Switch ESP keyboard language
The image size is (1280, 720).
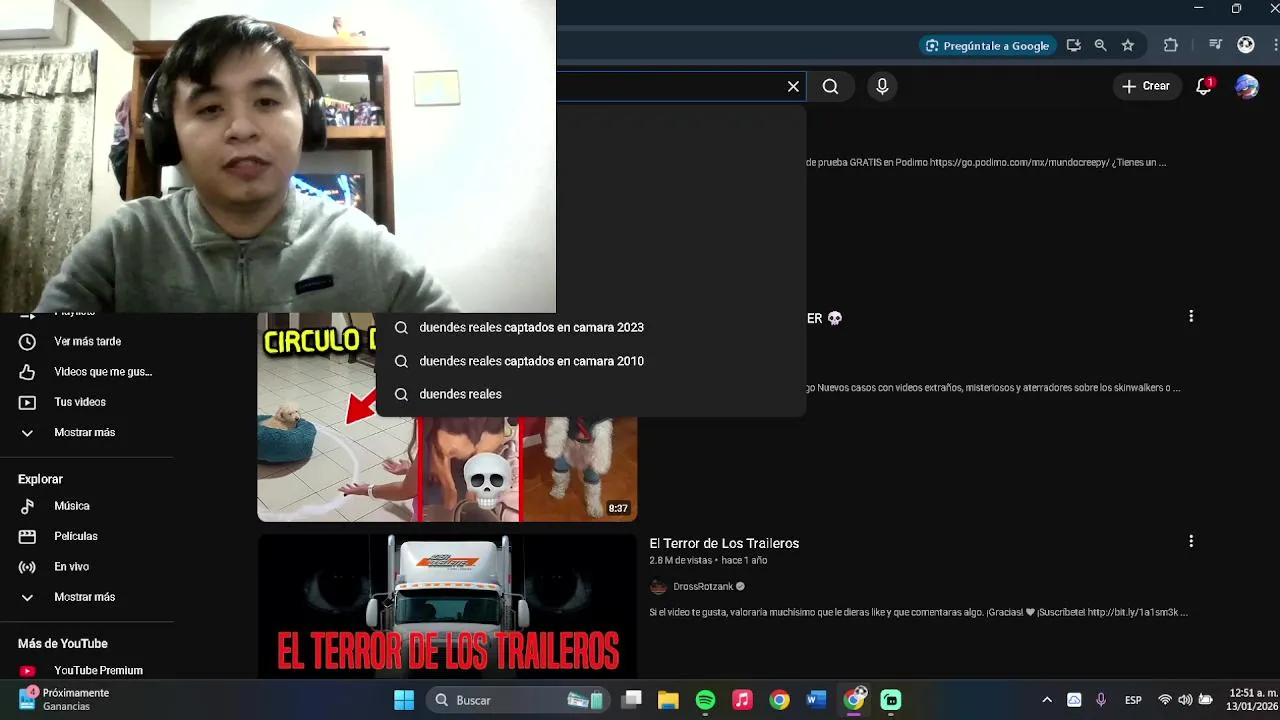[x=1133, y=700]
